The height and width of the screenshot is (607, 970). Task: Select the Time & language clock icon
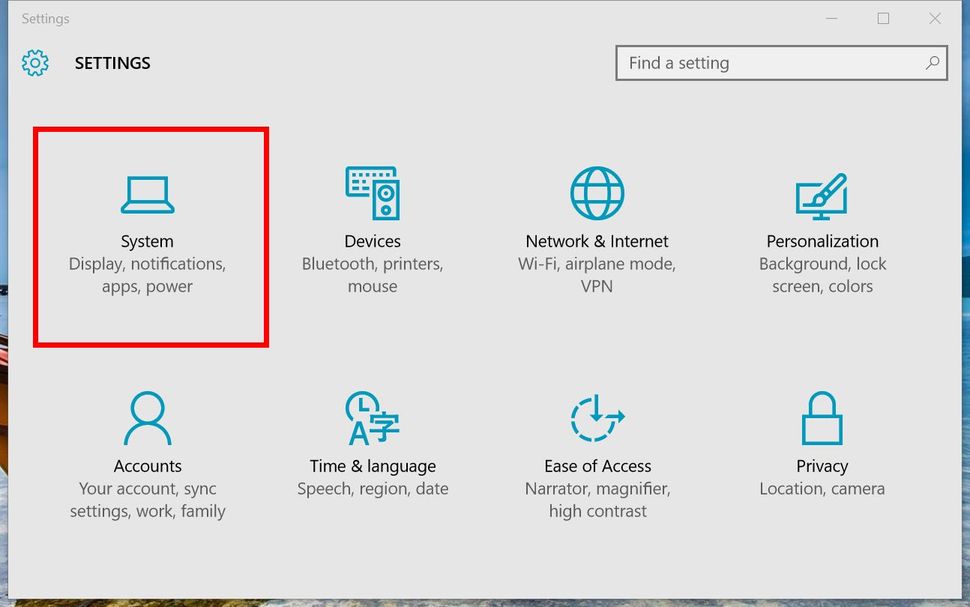point(372,416)
